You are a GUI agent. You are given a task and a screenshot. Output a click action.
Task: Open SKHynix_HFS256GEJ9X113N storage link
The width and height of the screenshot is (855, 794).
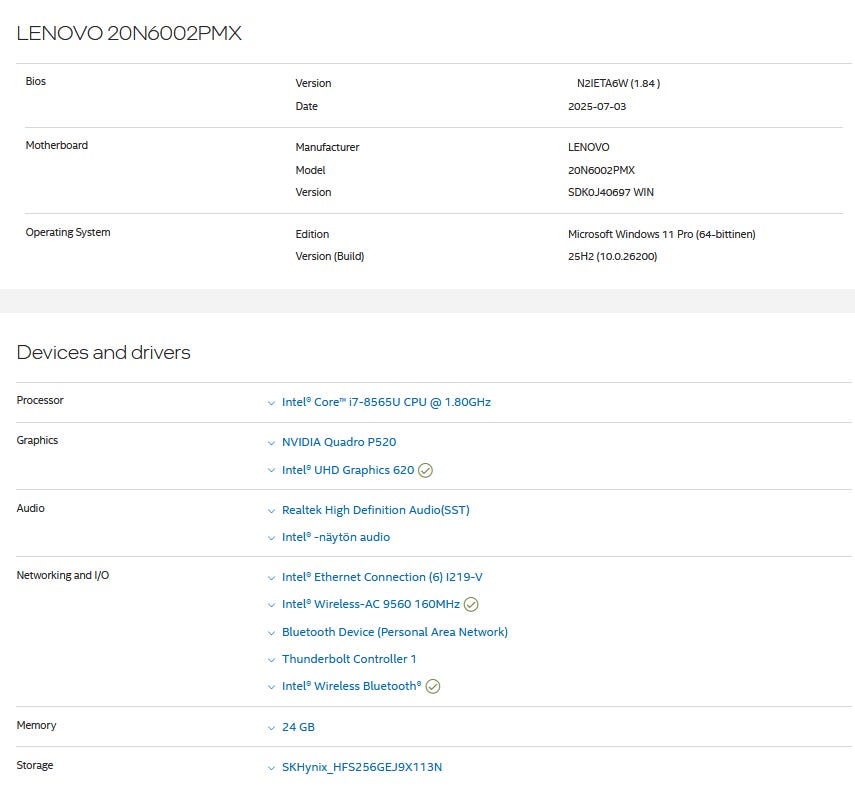(x=361, y=767)
